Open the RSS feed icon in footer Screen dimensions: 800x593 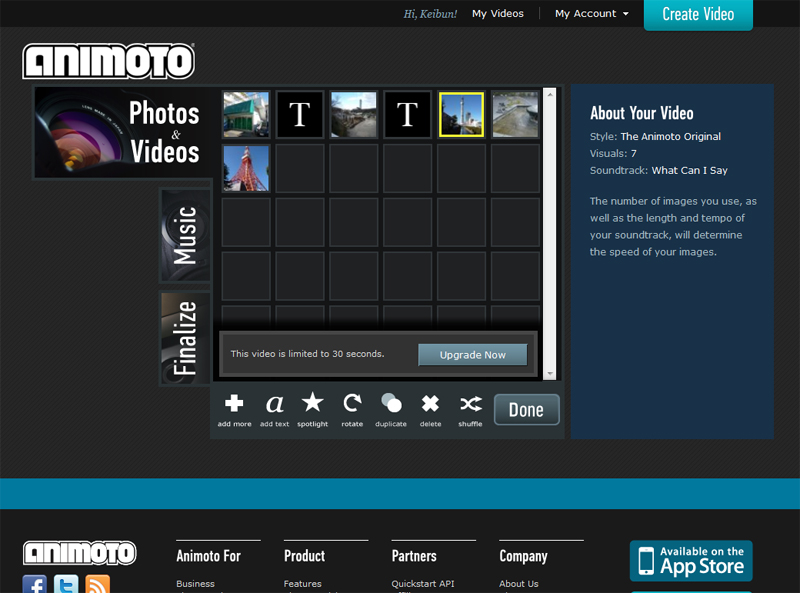pyautogui.click(x=97, y=584)
